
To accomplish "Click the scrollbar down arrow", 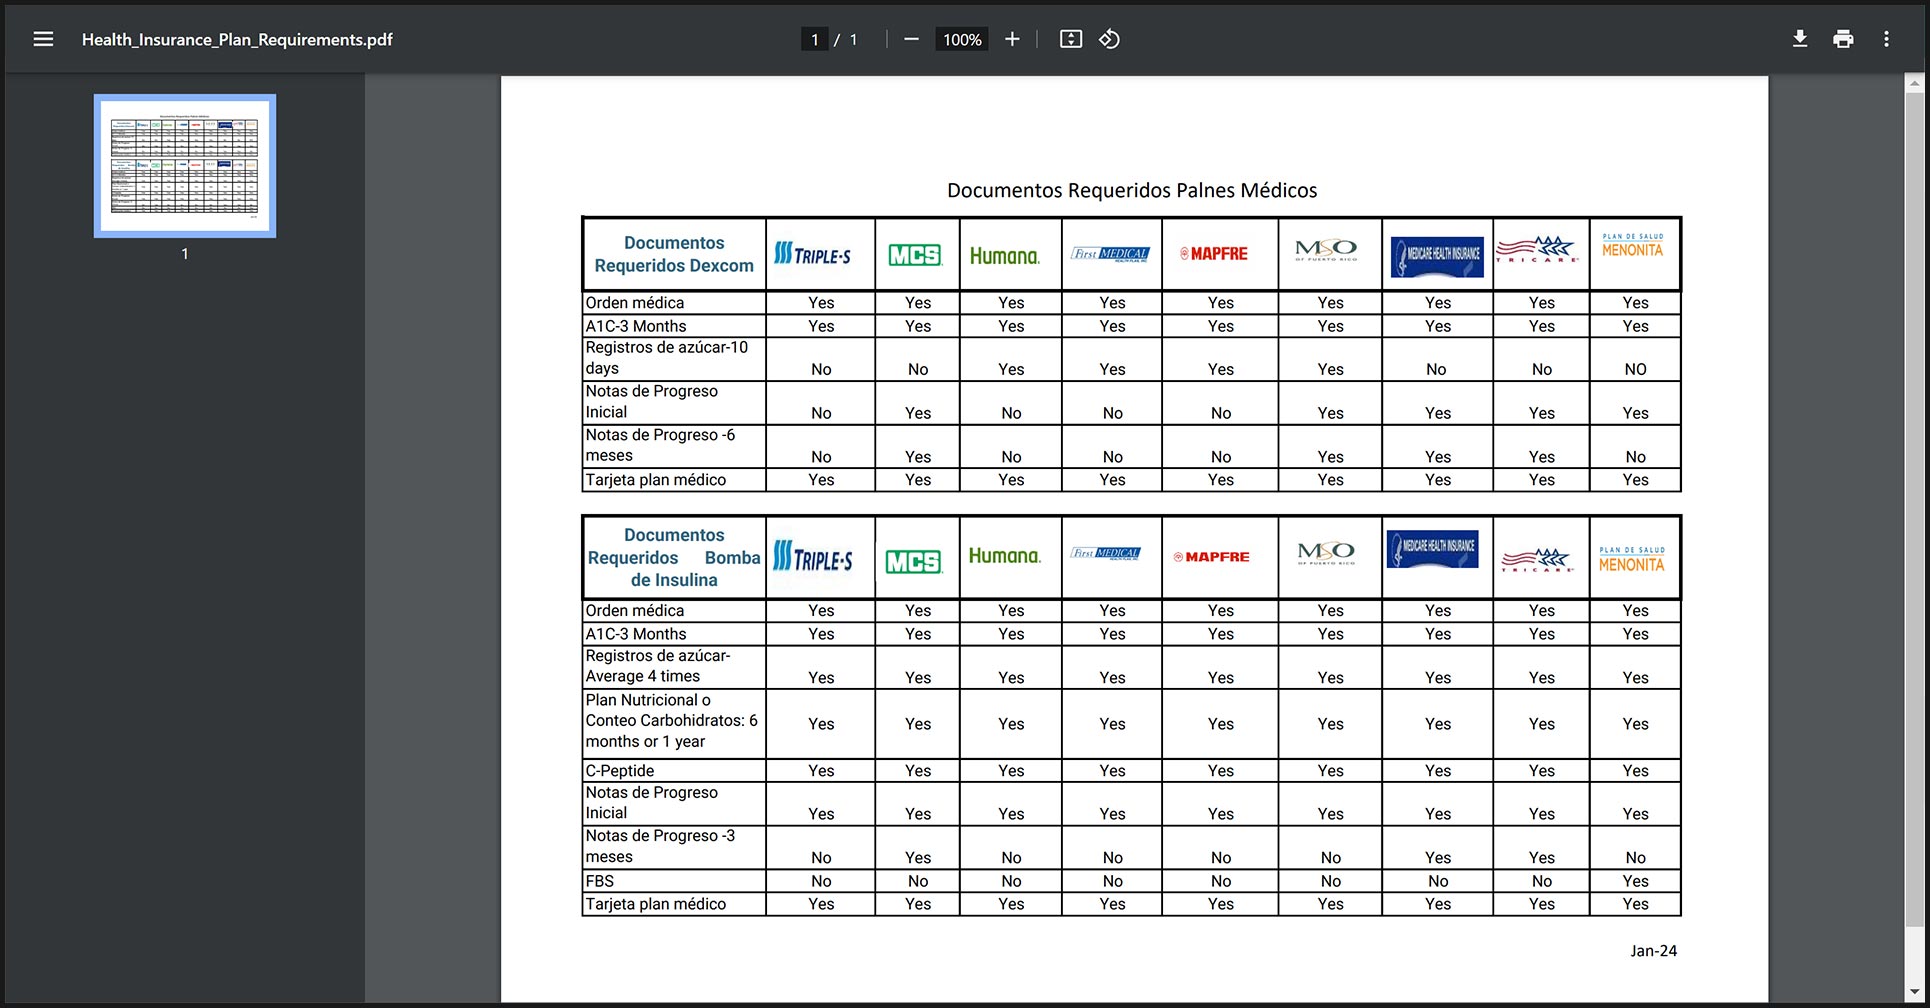I will click(x=1915, y=991).
